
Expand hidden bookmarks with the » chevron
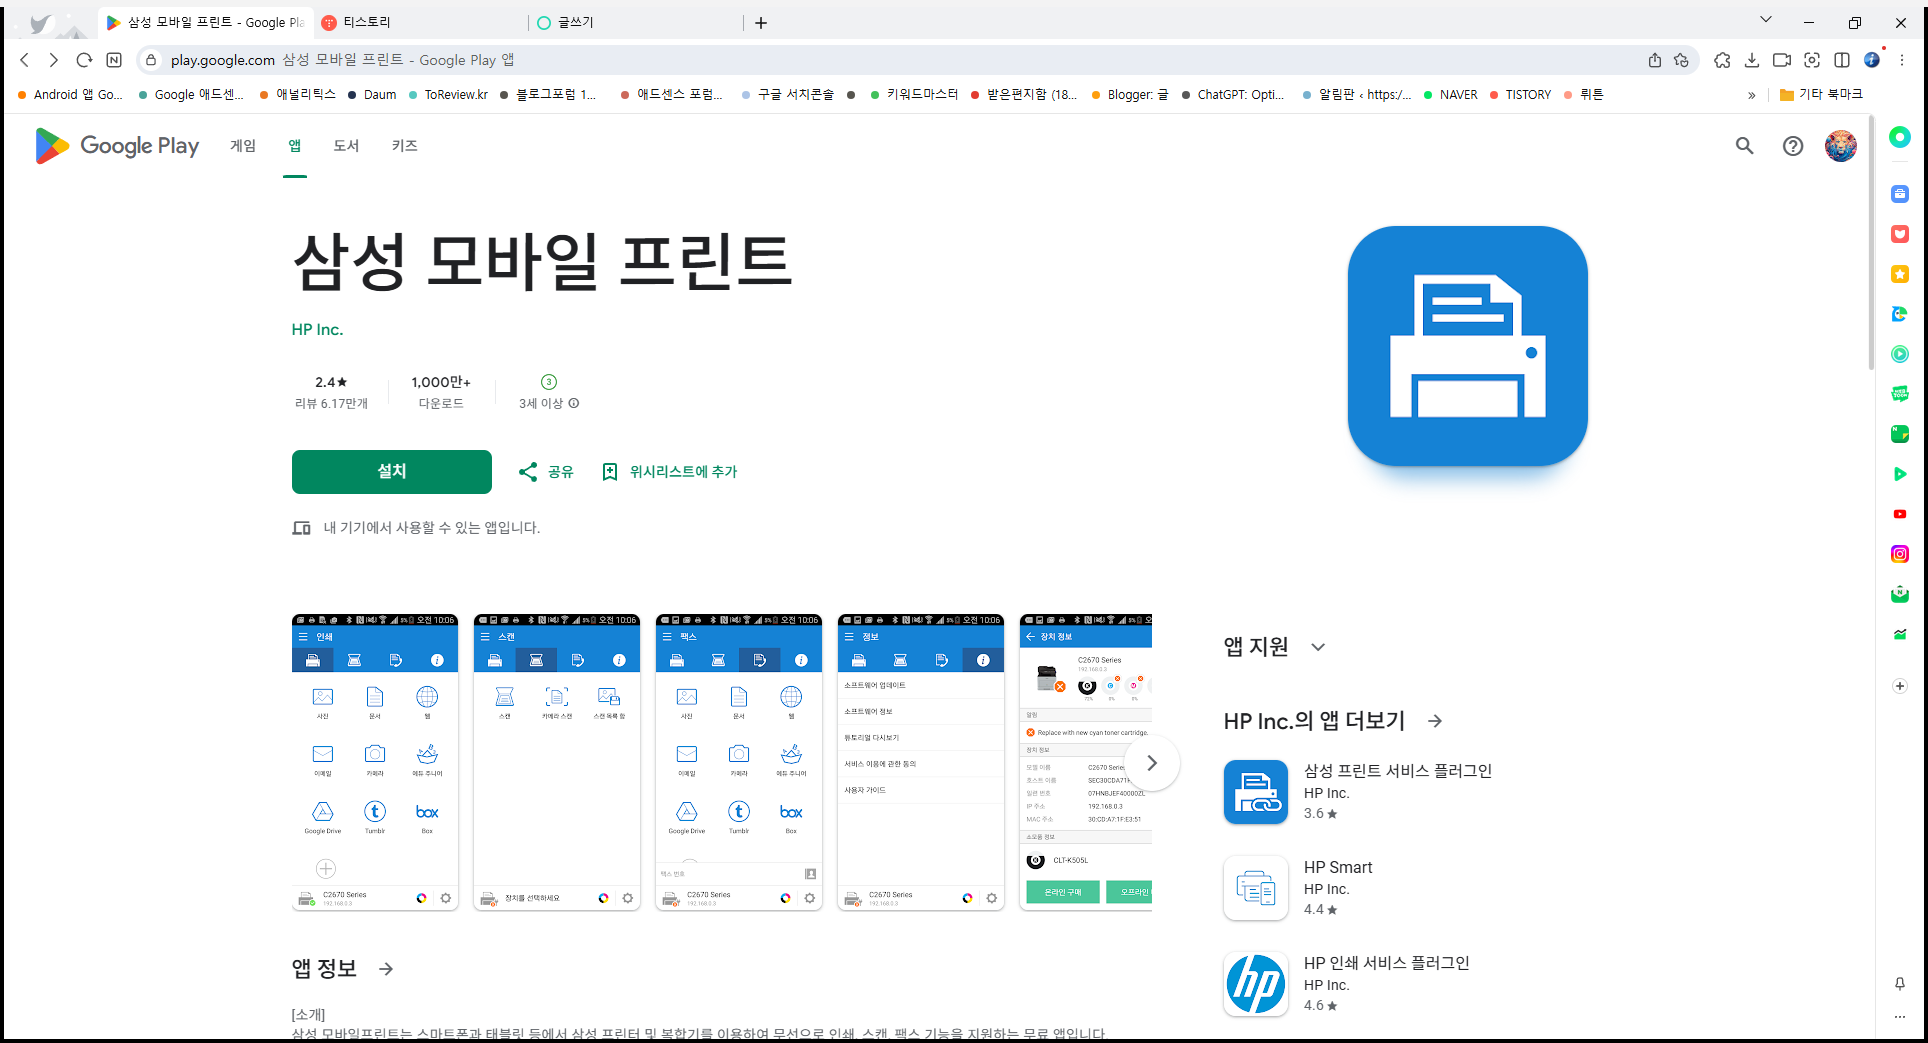[x=1752, y=94]
